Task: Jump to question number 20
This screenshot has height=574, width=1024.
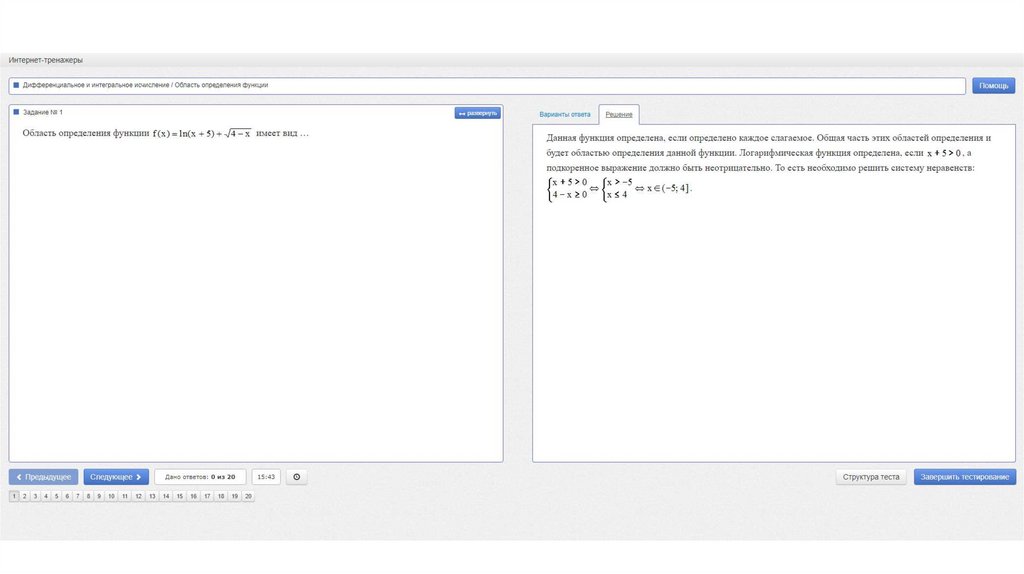Action: point(248,496)
